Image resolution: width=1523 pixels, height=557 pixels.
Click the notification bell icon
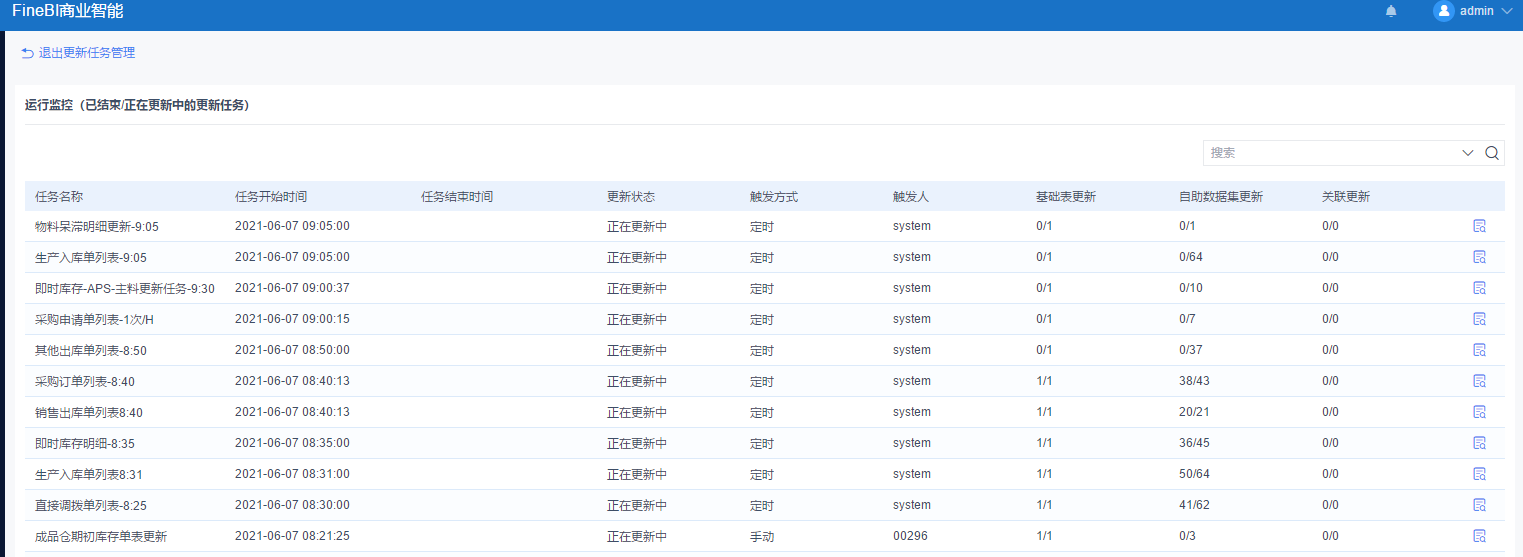pos(1391,11)
